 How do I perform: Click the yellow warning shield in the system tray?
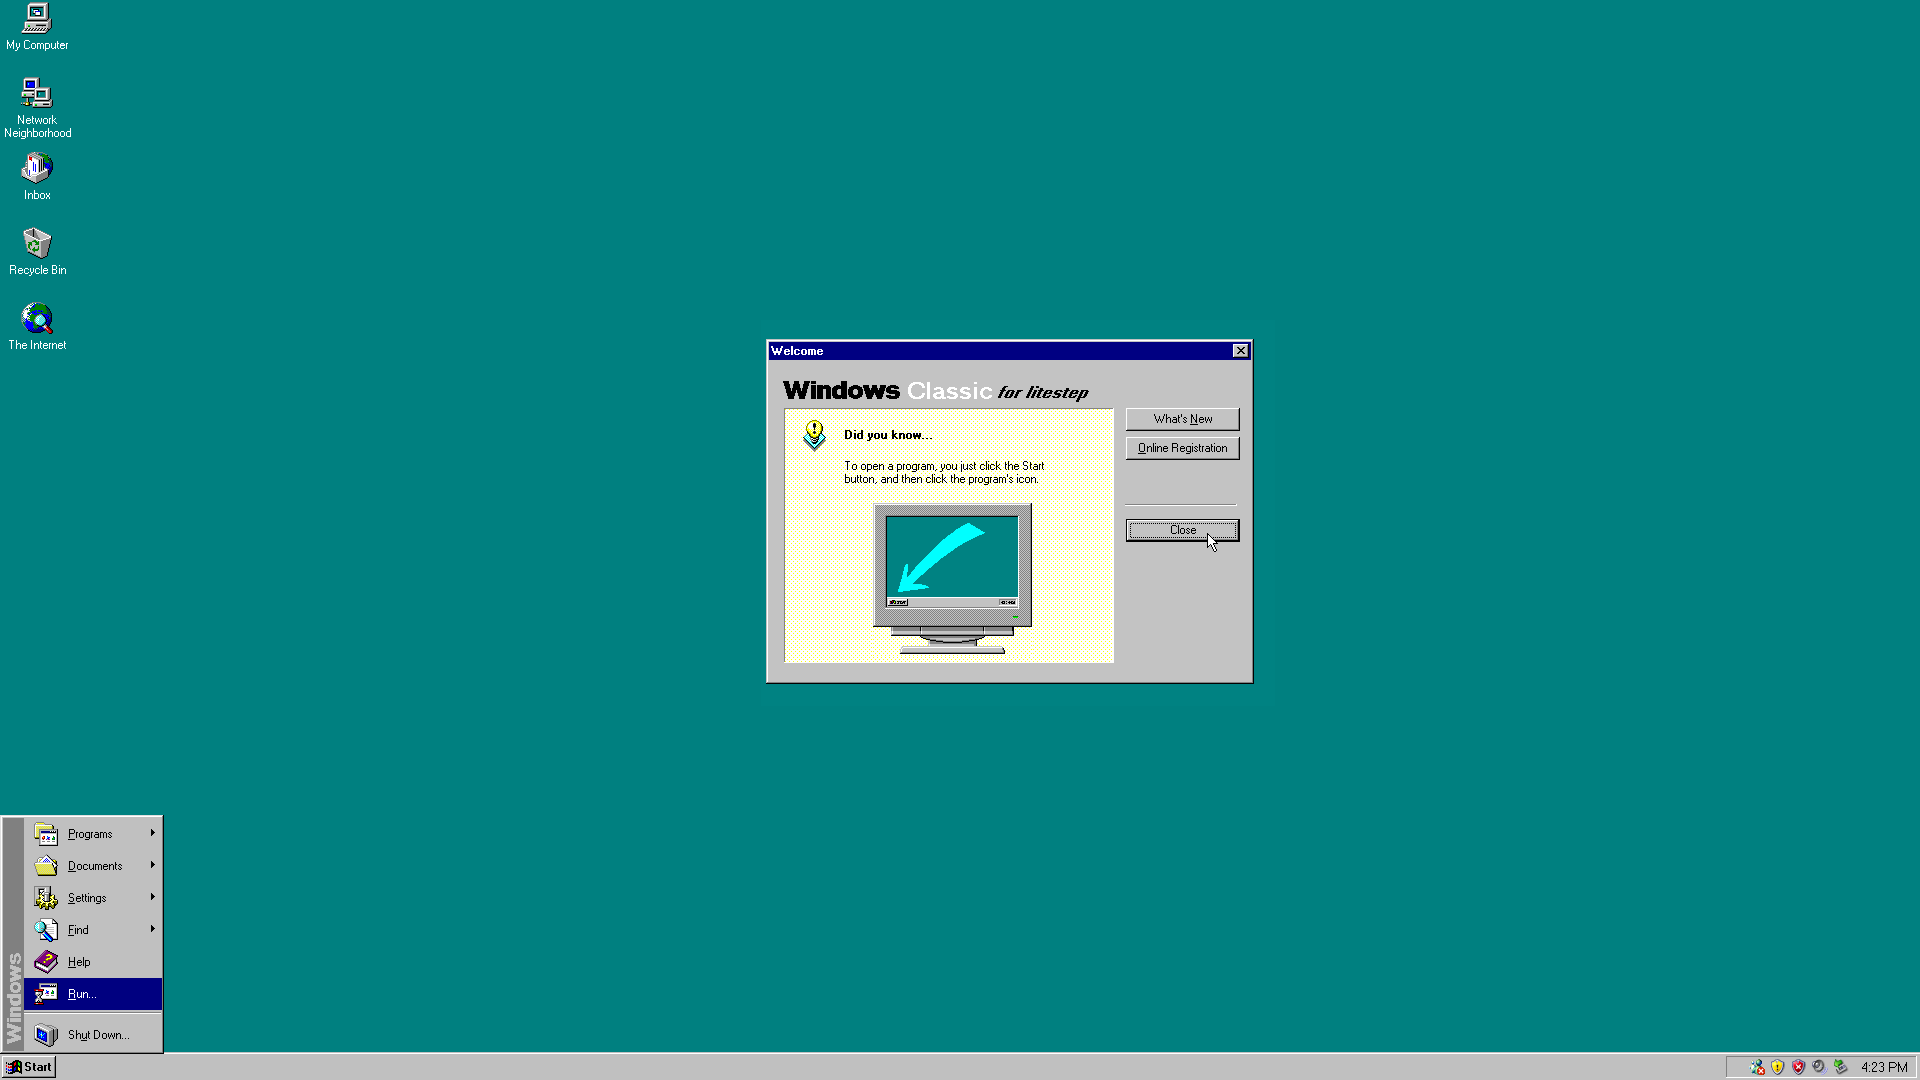click(1777, 1067)
